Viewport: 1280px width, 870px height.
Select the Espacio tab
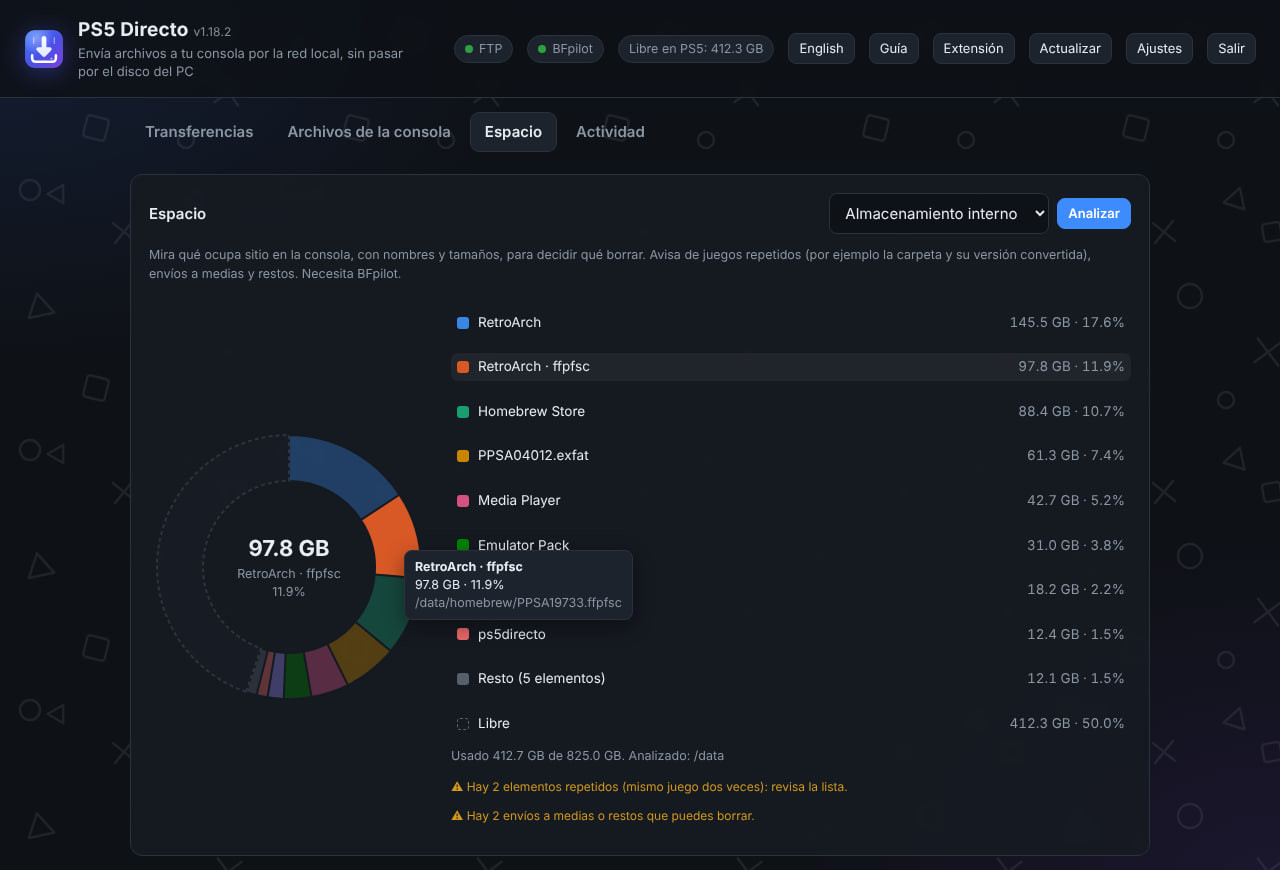tap(513, 132)
